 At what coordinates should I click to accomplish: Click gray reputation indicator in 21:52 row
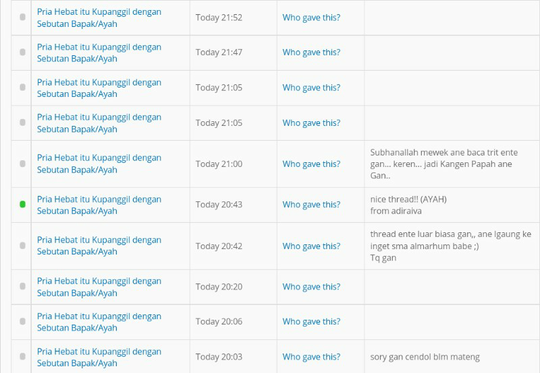(23, 17)
